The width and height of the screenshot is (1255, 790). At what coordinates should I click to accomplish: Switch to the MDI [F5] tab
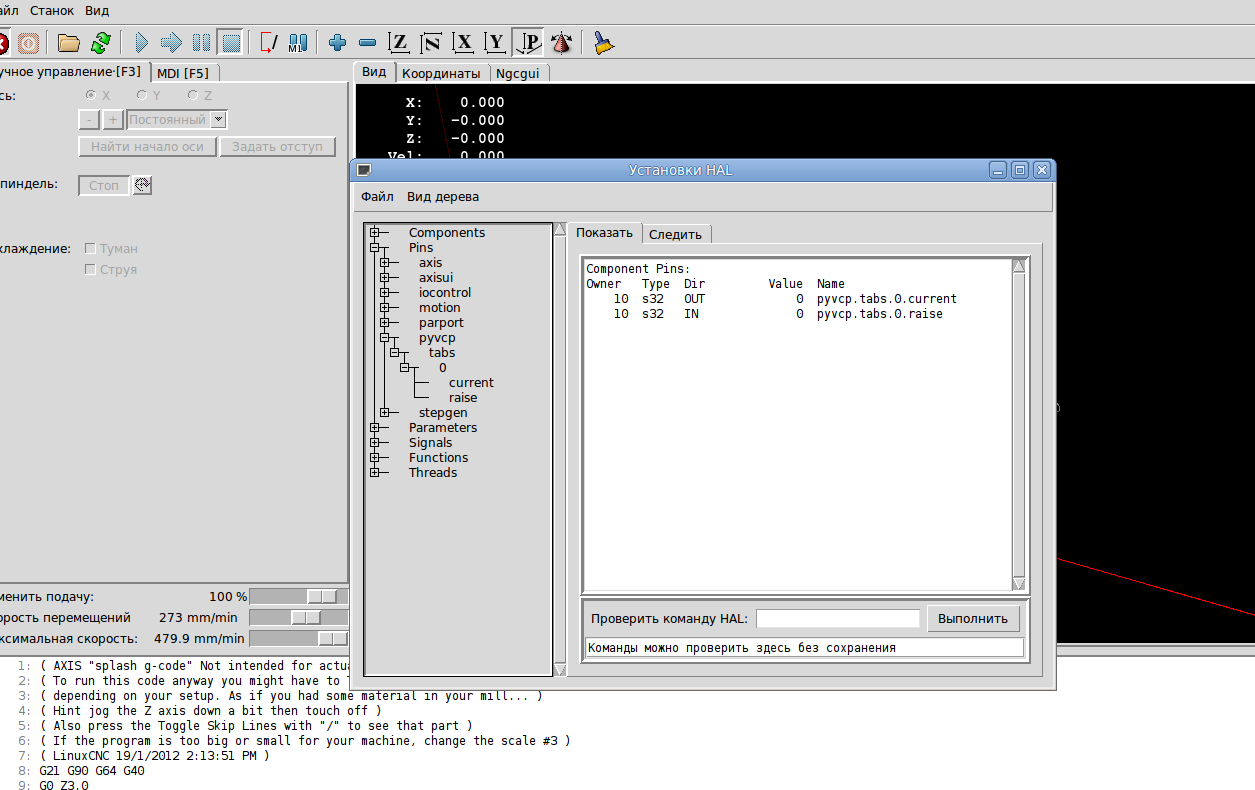point(186,72)
